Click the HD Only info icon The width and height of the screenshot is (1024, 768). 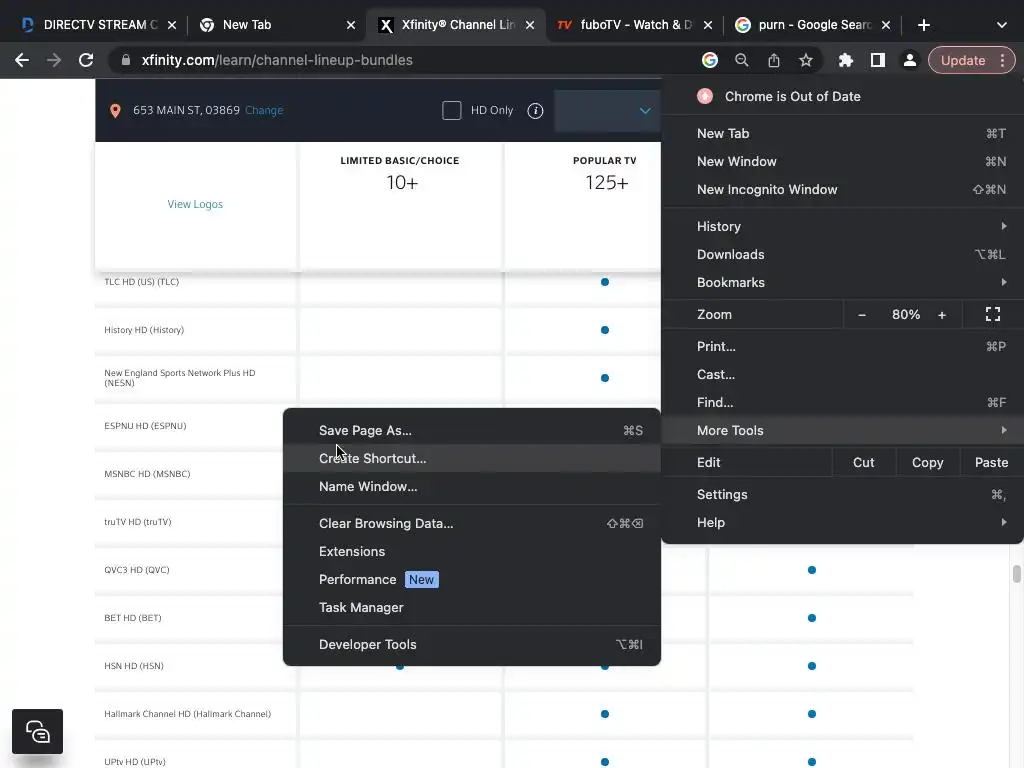[x=535, y=110]
